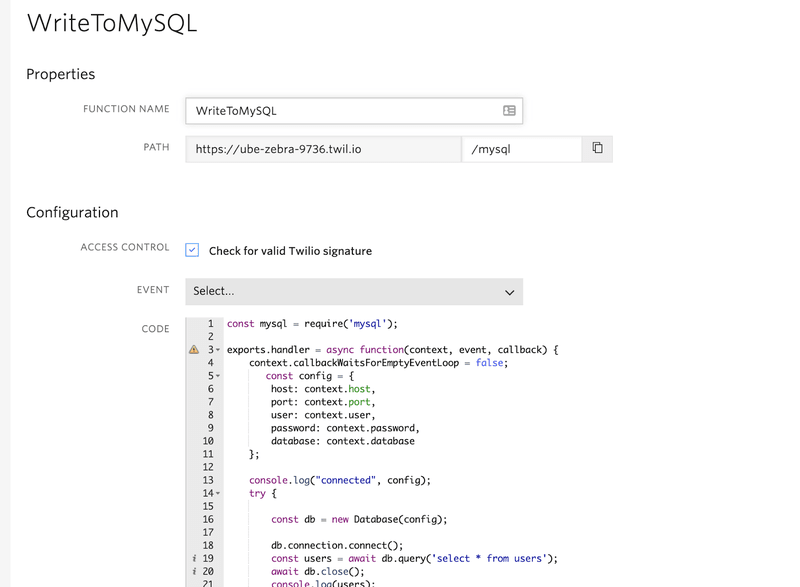Collapse code fold arrow at line 5
Viewport: 800px width, 587px height.
[218, 376]
